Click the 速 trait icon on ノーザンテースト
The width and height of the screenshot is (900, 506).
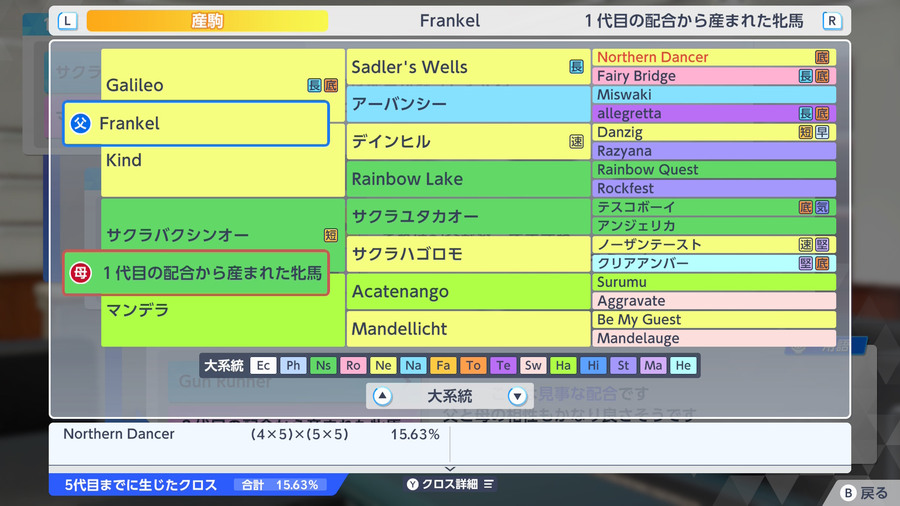(806, 245)
